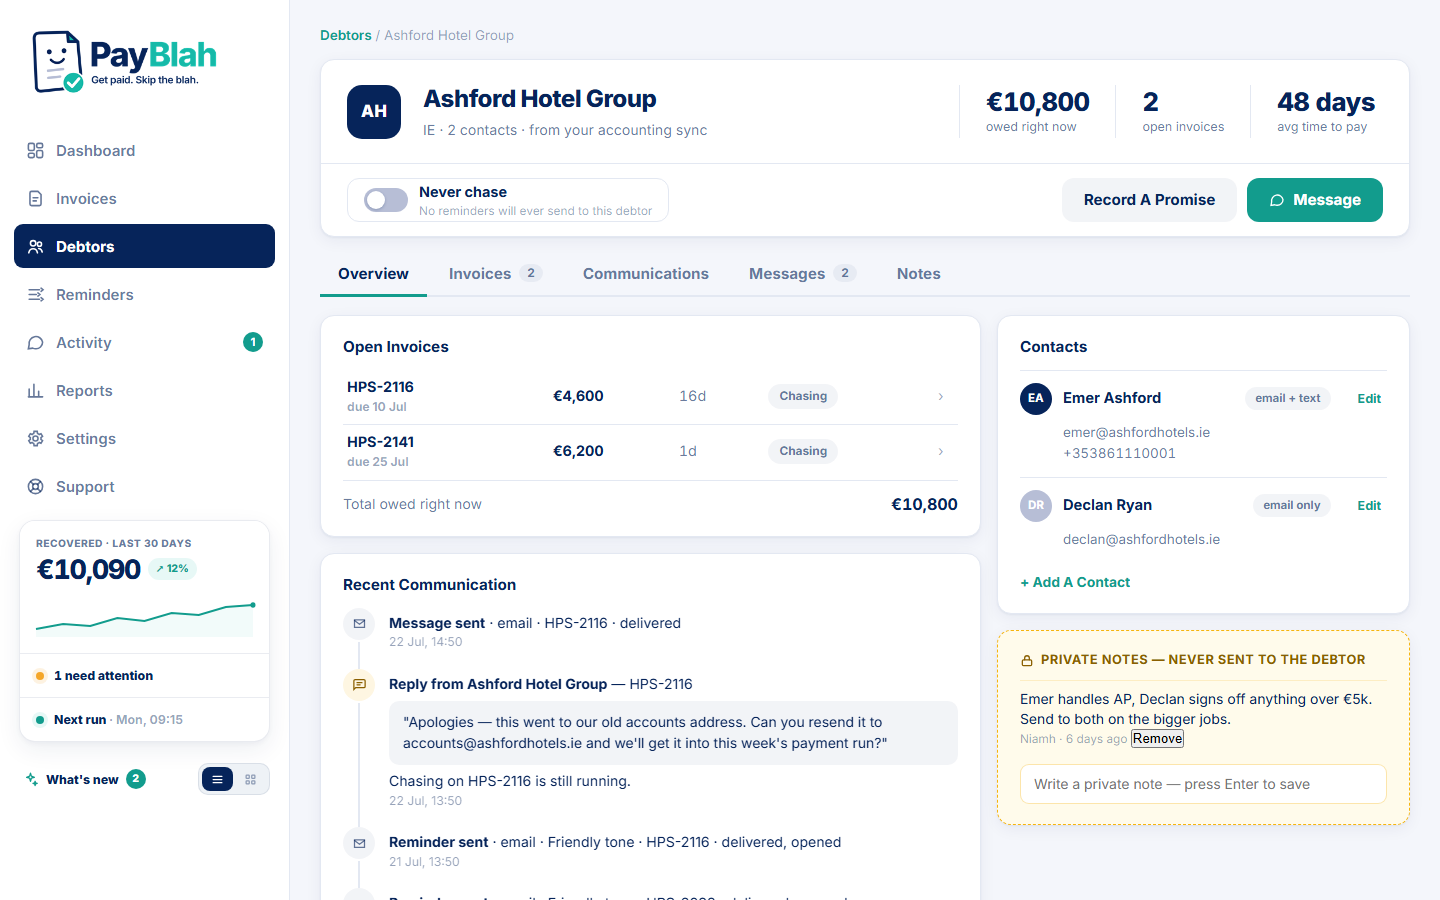Viewport: 1440px width, 900px height.
Task: Edit the Declan Ryan contact
Action: click(x=1369, y=505)
